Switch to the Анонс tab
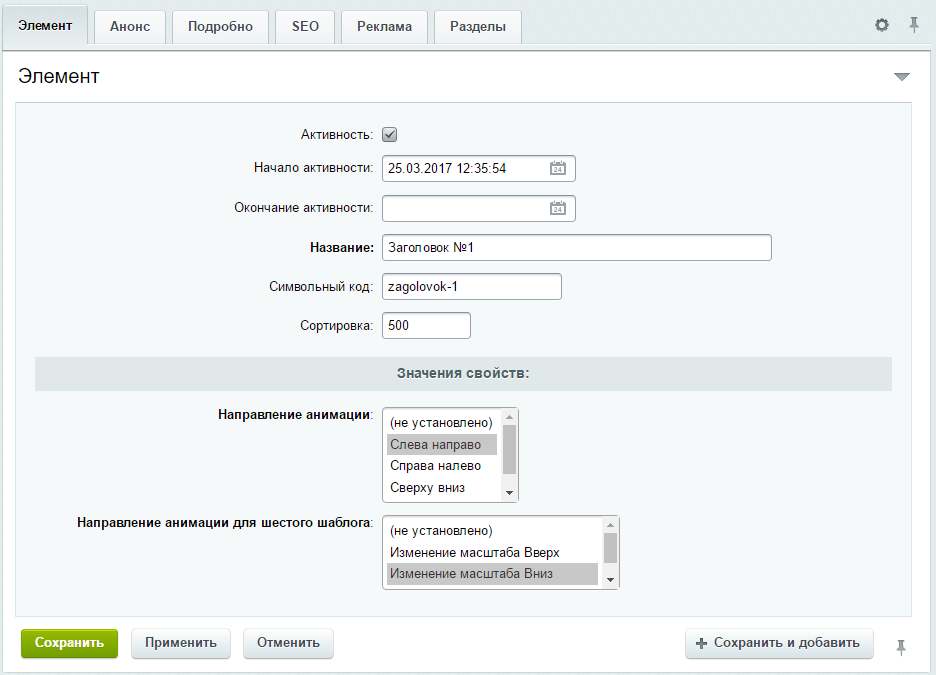 pyautogui.click(x=130, y=27)
